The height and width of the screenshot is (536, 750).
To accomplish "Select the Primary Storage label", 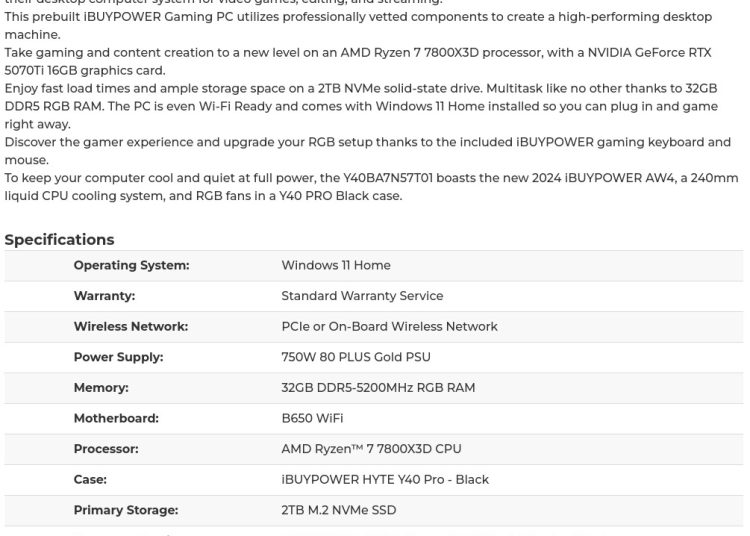I will [126, 510].
